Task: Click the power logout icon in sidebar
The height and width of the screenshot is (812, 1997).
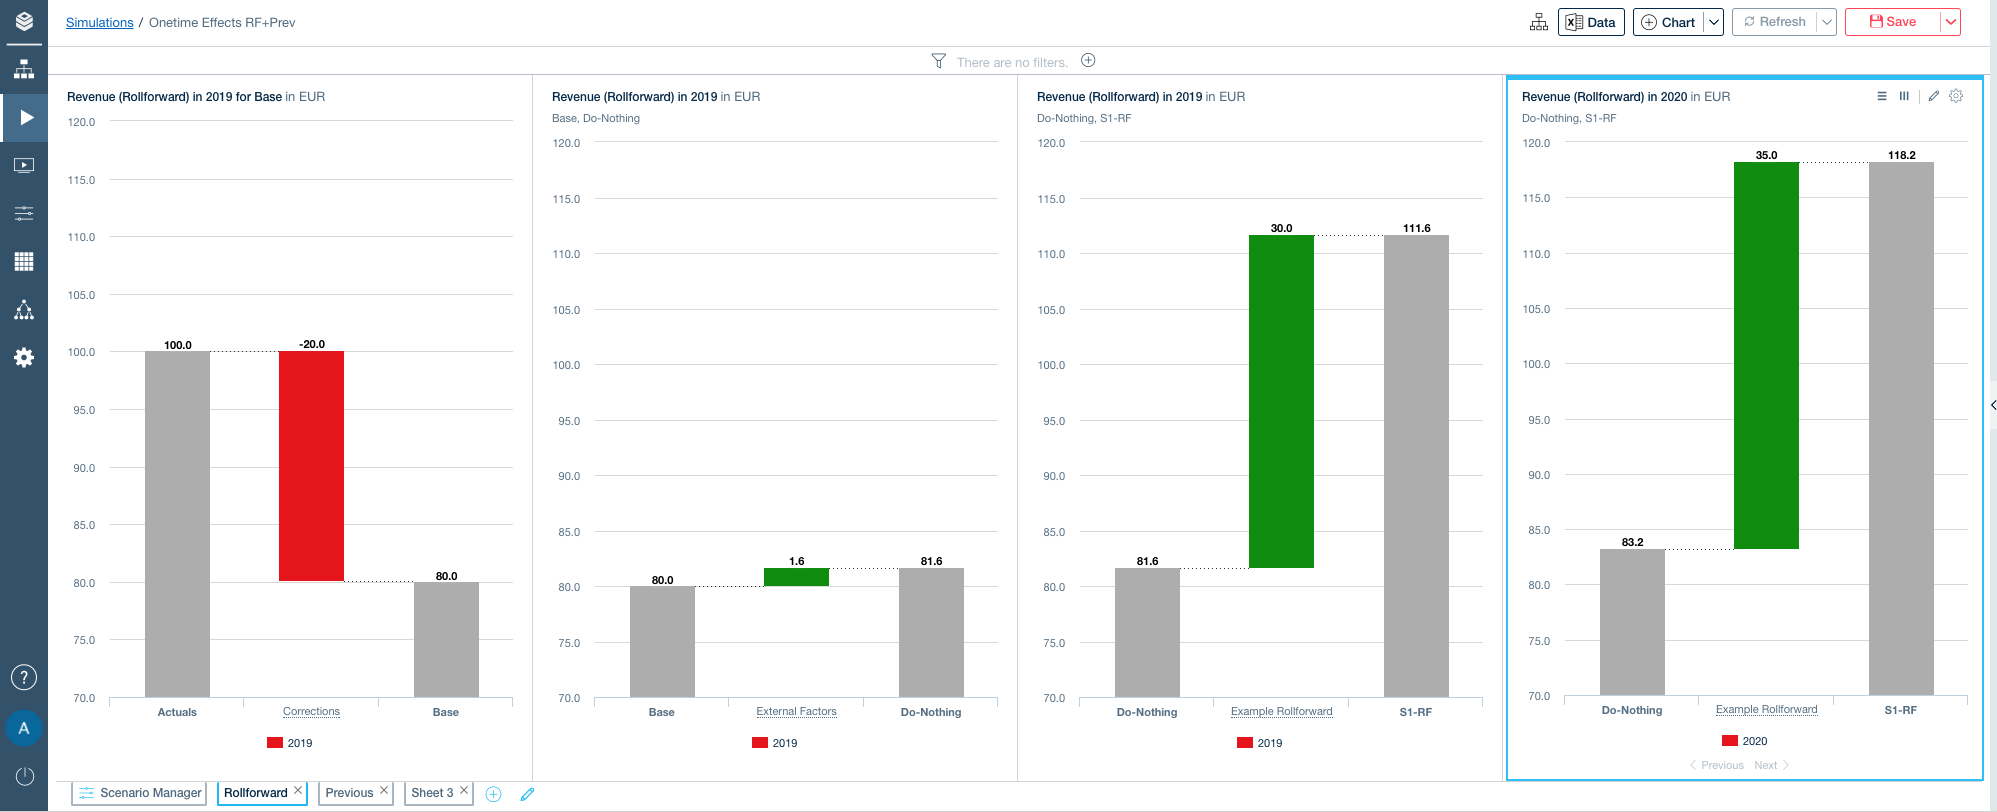Action: pos(24,776)
